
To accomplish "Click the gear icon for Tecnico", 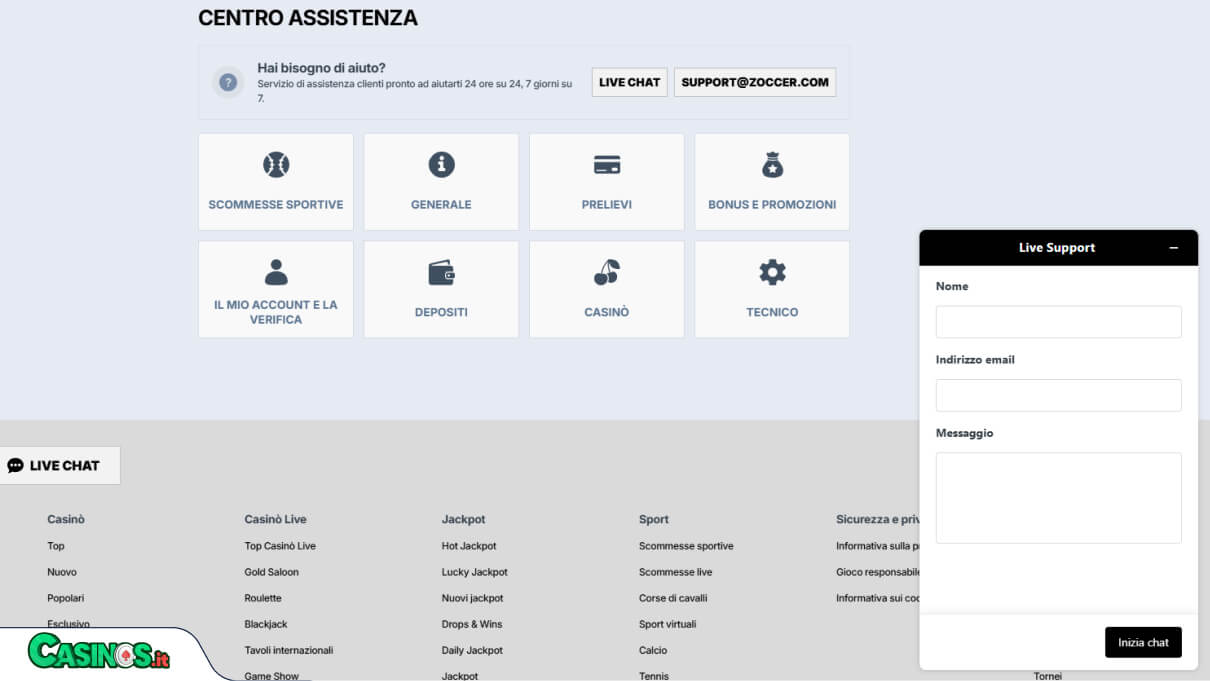I will click(x=772, y=272).
